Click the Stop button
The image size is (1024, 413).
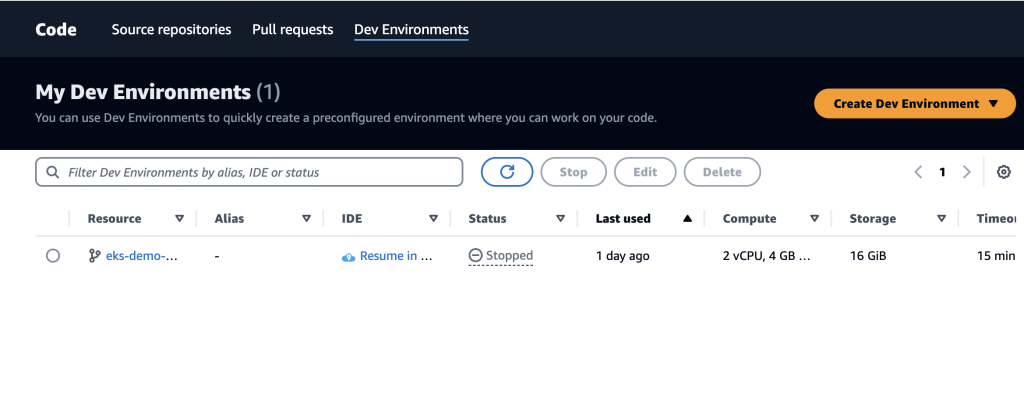pyautogui.click(x=573, y=172)
